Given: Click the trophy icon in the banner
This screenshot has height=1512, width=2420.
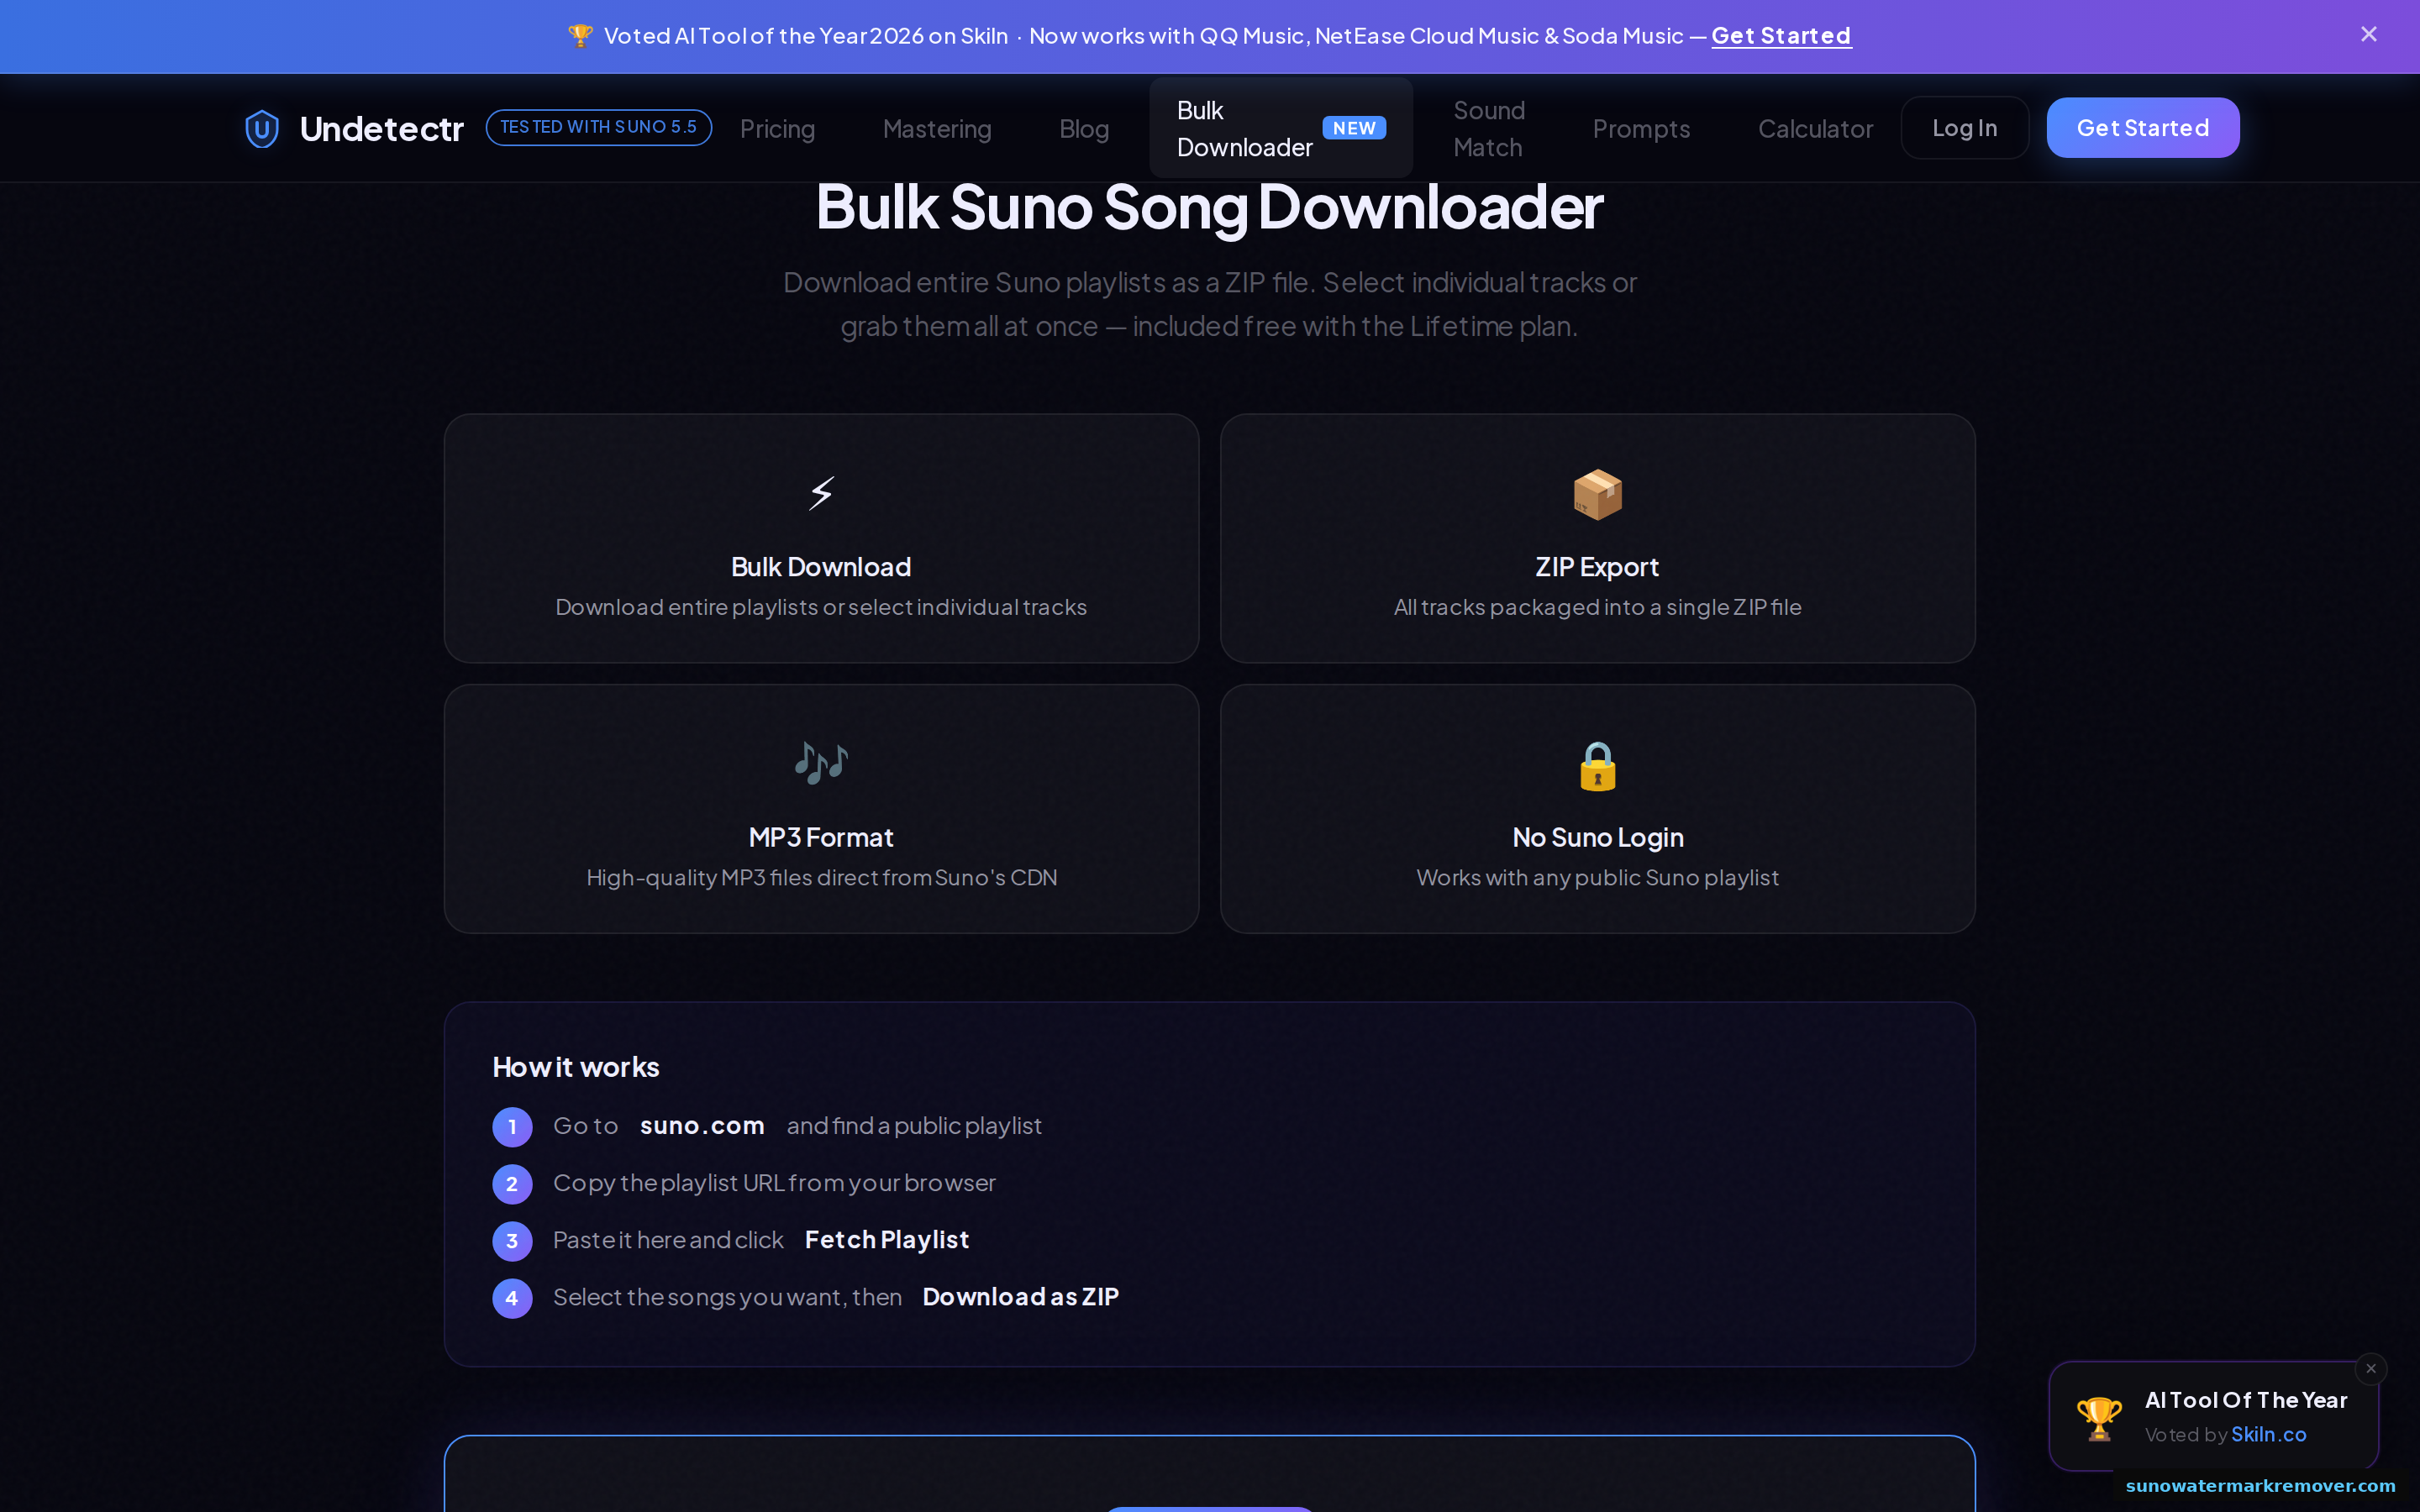Looking at the screenshot, I should tap(580, 36).
